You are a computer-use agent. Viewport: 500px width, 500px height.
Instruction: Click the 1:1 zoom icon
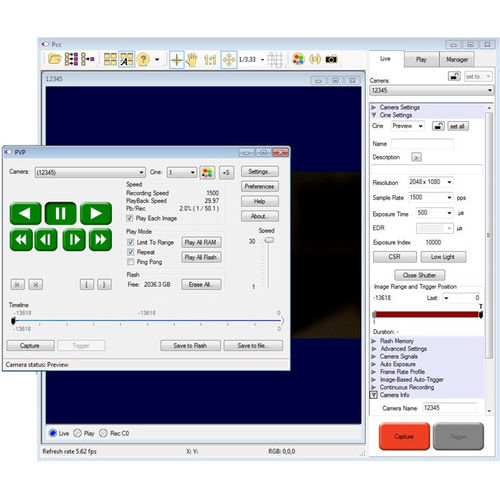coord(210,60)
